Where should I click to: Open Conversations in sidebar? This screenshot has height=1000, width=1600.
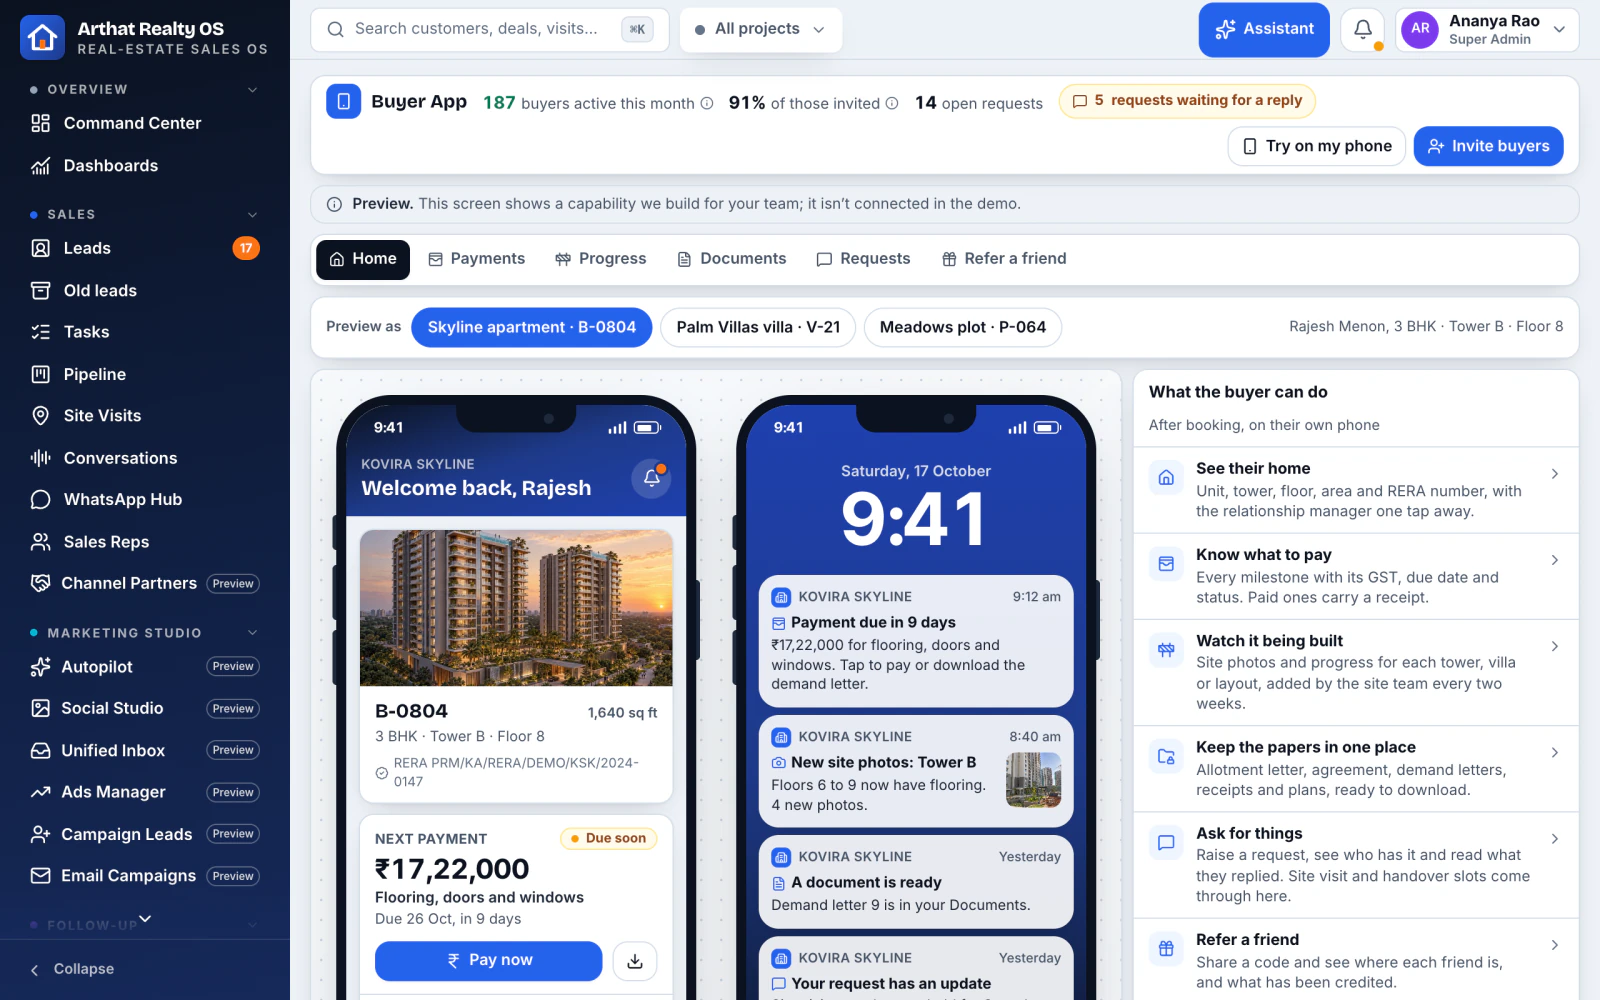(x=145, y=458)
